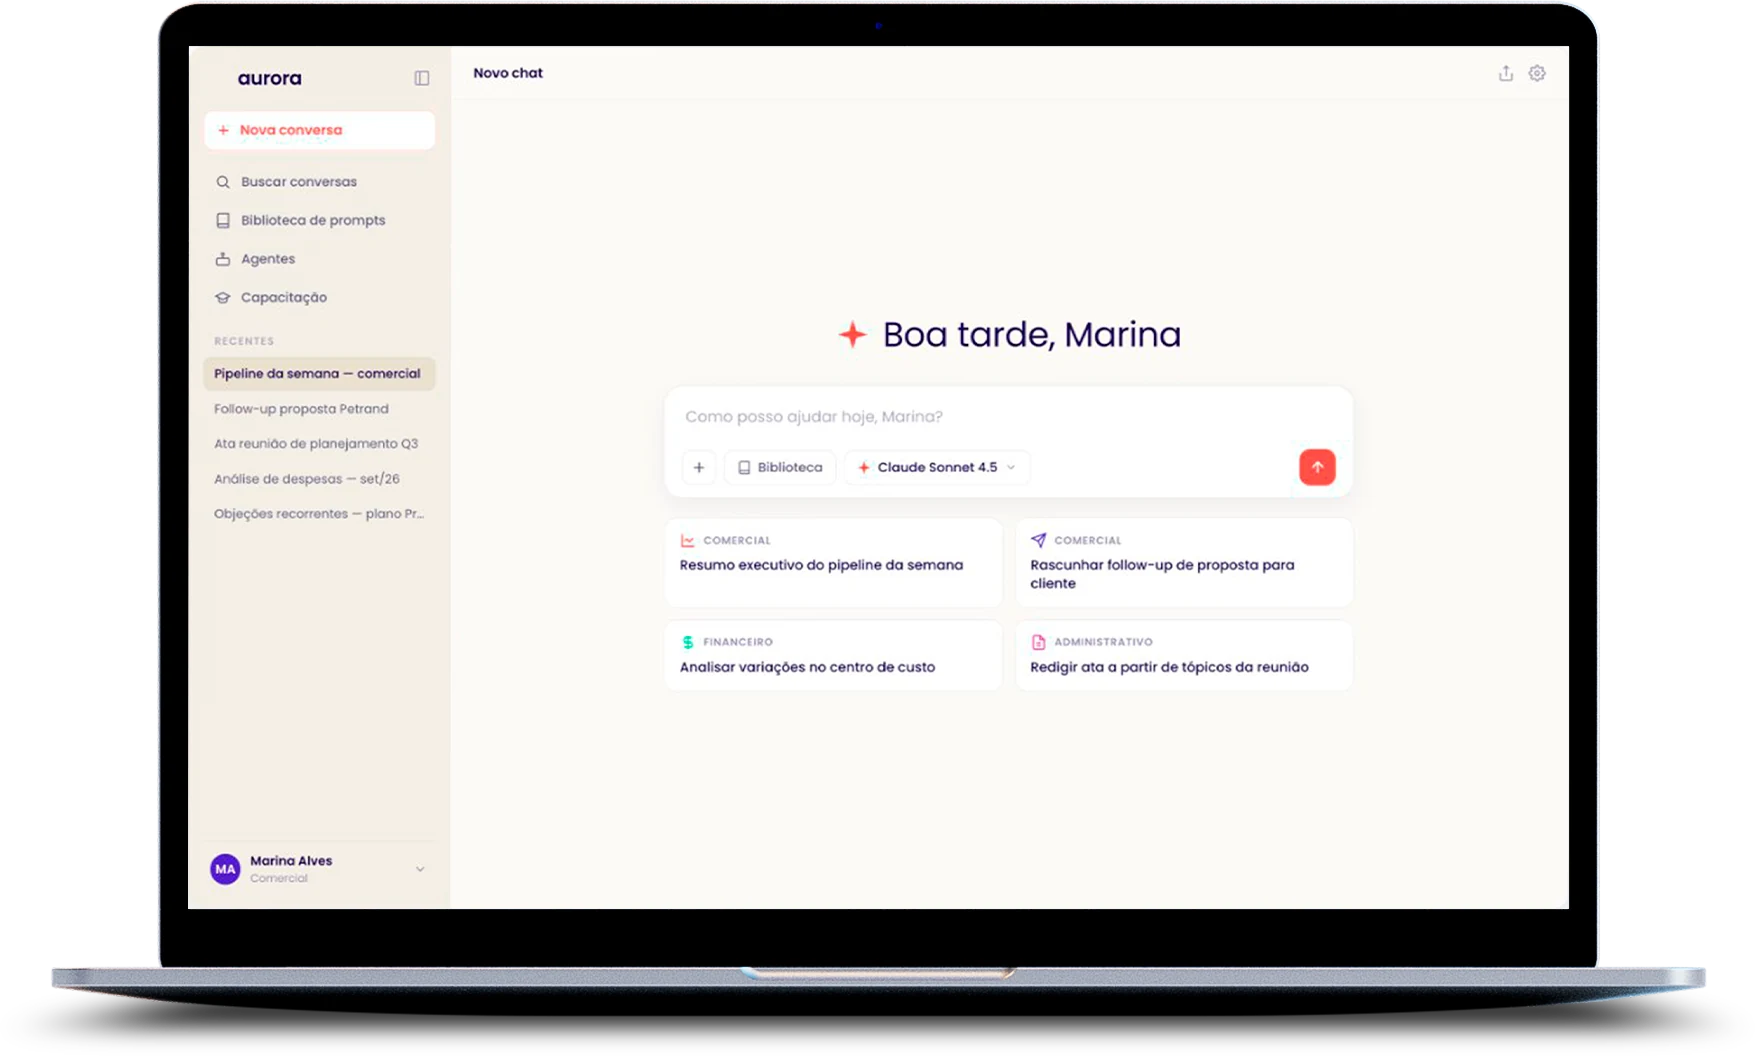Viewport: 1755px width, 1056px height.
Task: Select Resumo executivo do pipeline da semana
Action: point(833,562)
